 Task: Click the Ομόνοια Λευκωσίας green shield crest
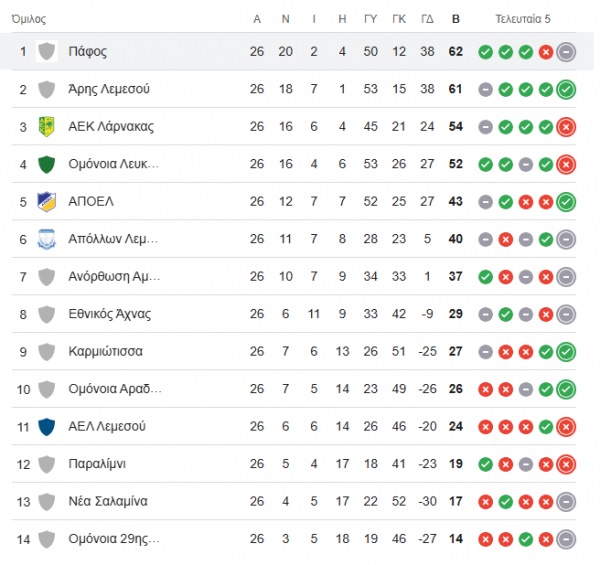click(47, 164)
